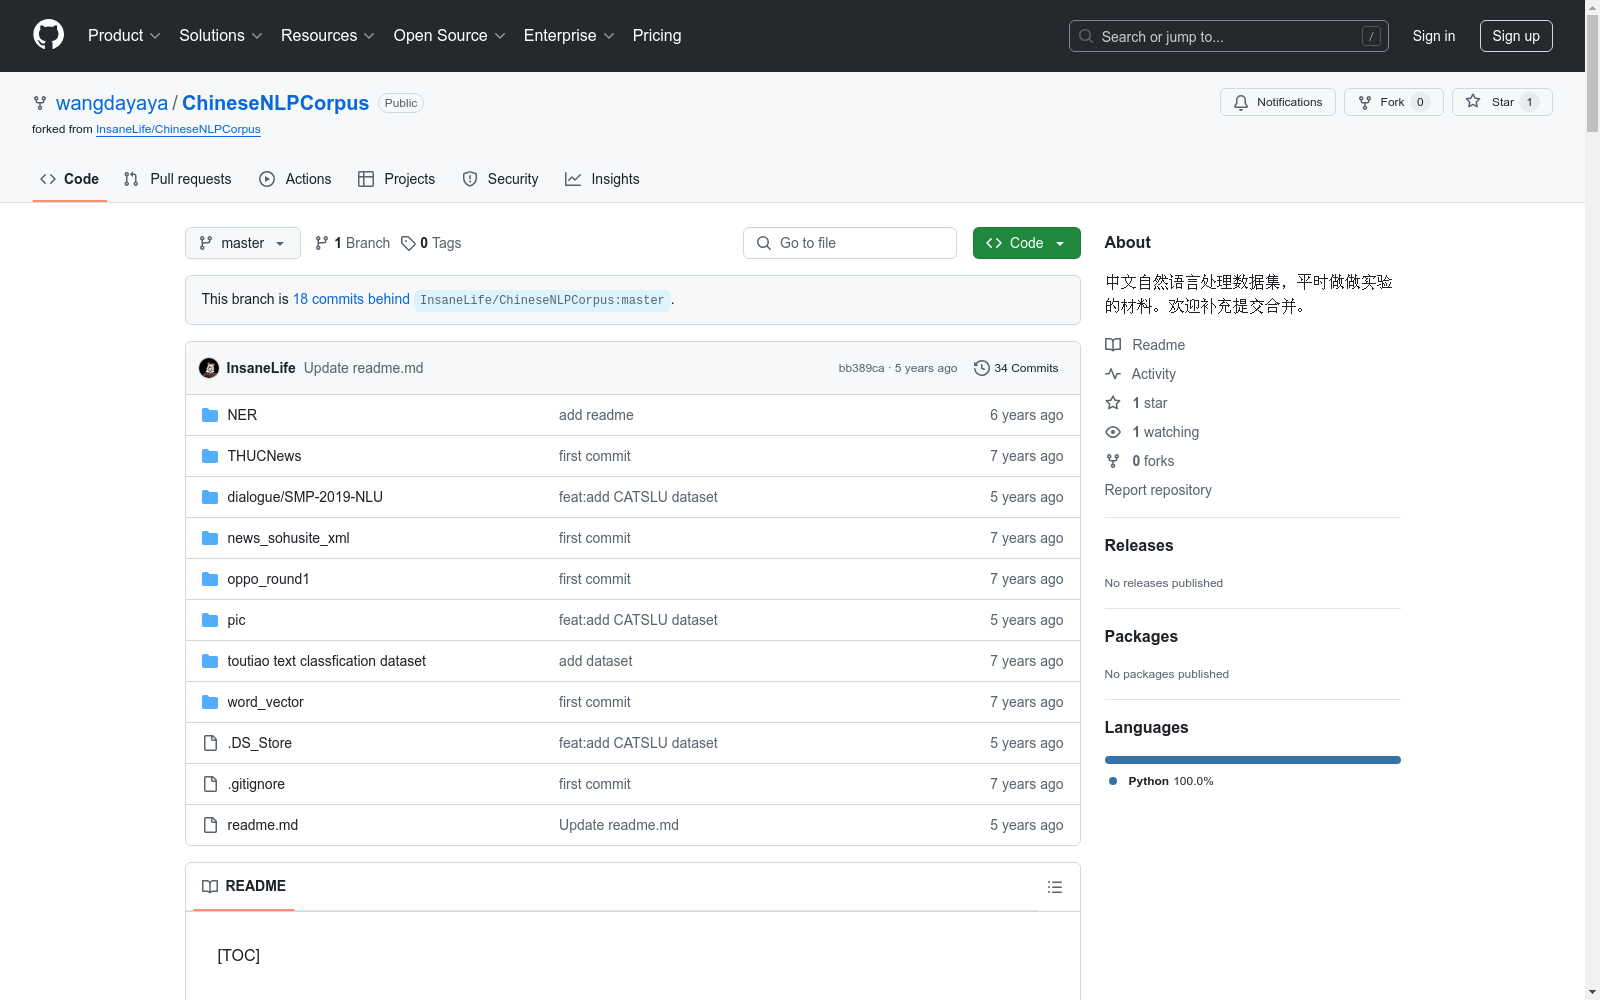
Task: Click the bell icon in Notifications
Action: (1241, 102)
